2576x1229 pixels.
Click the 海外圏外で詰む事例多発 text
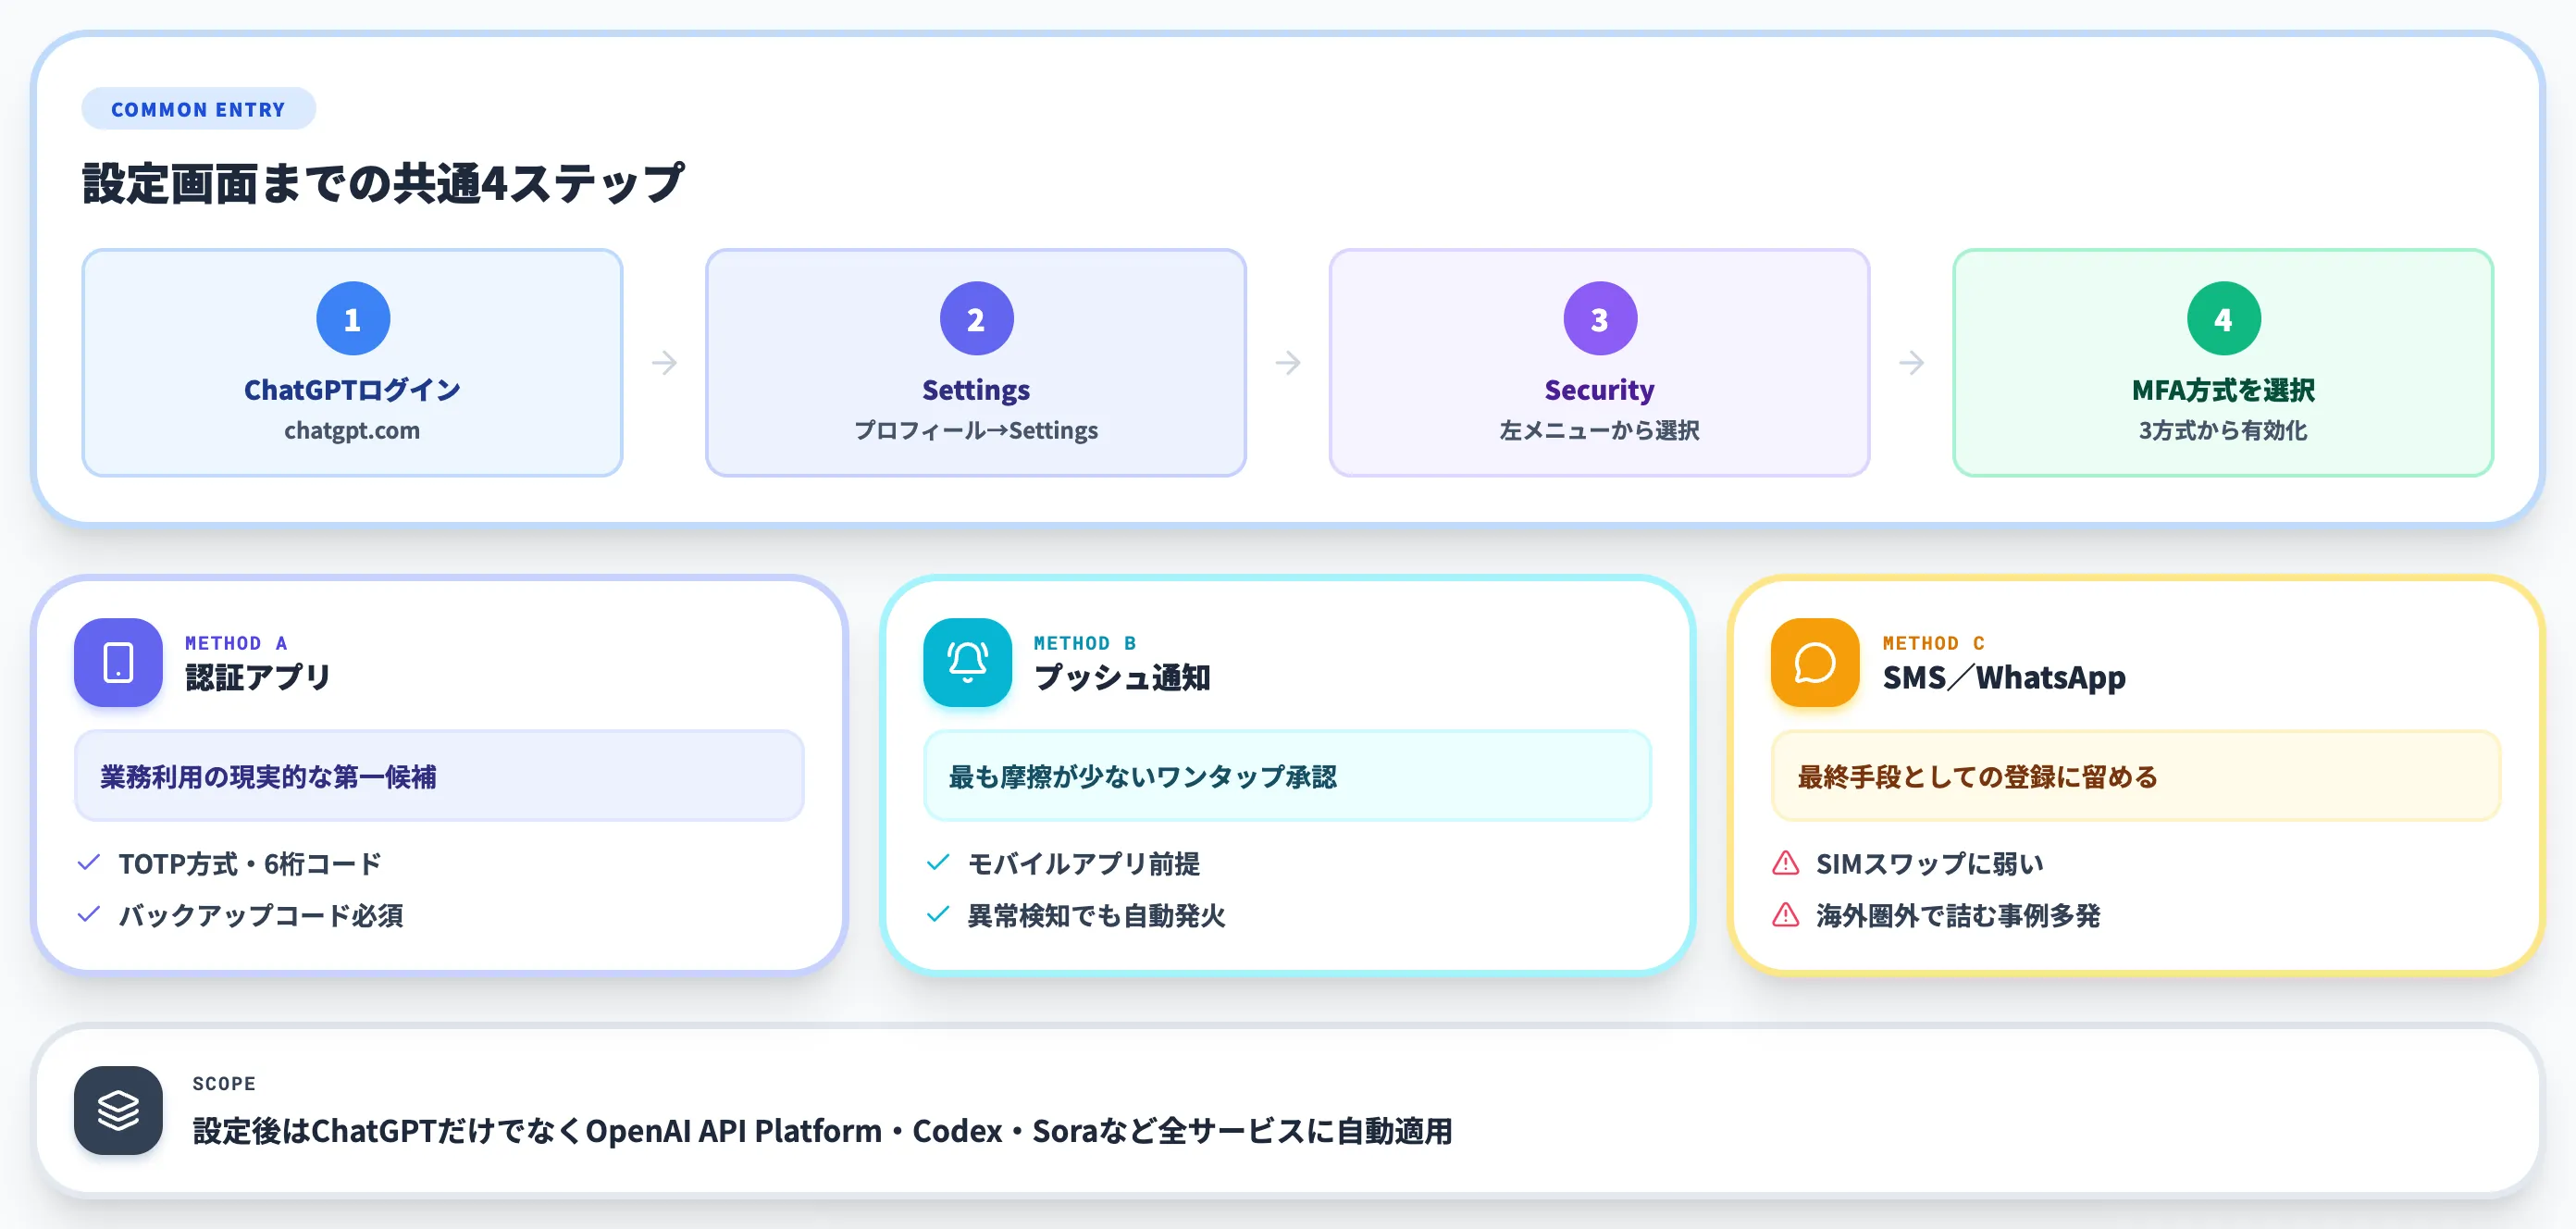click(x=1958, y=915)
